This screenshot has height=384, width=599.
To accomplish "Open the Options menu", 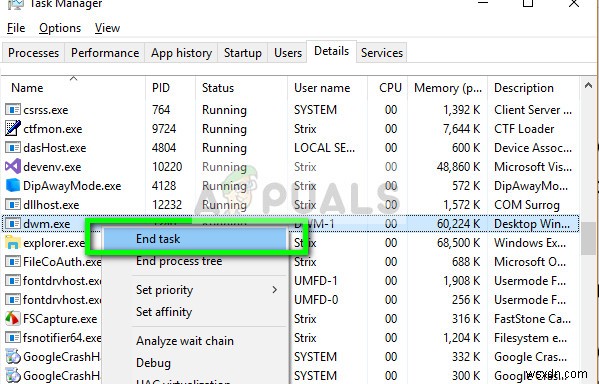I will coord(60,28).
